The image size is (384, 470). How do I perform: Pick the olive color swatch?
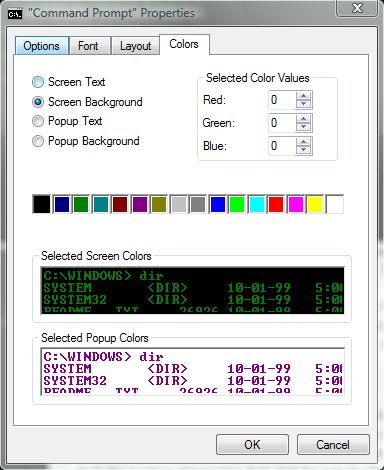pos(159,204)
